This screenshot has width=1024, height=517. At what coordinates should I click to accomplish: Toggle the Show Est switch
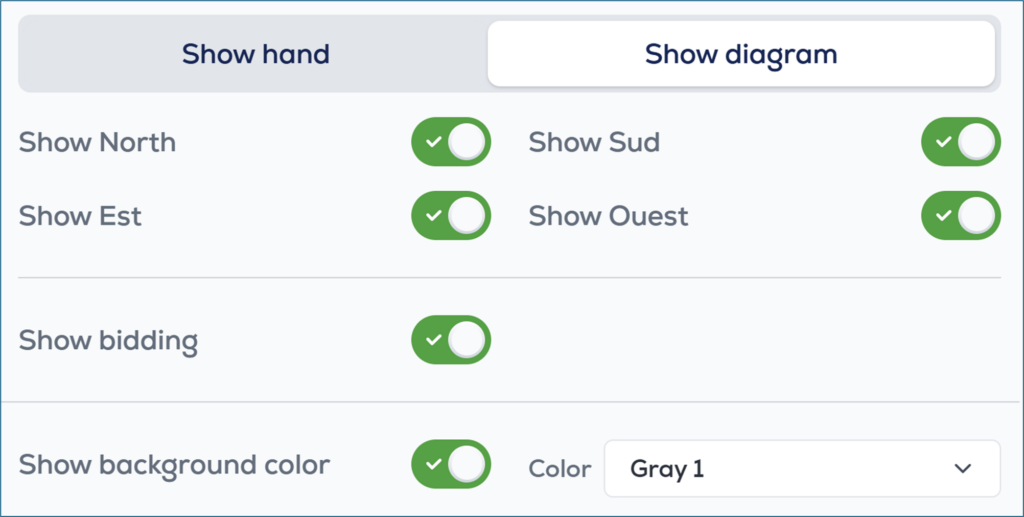pos(451,216)
